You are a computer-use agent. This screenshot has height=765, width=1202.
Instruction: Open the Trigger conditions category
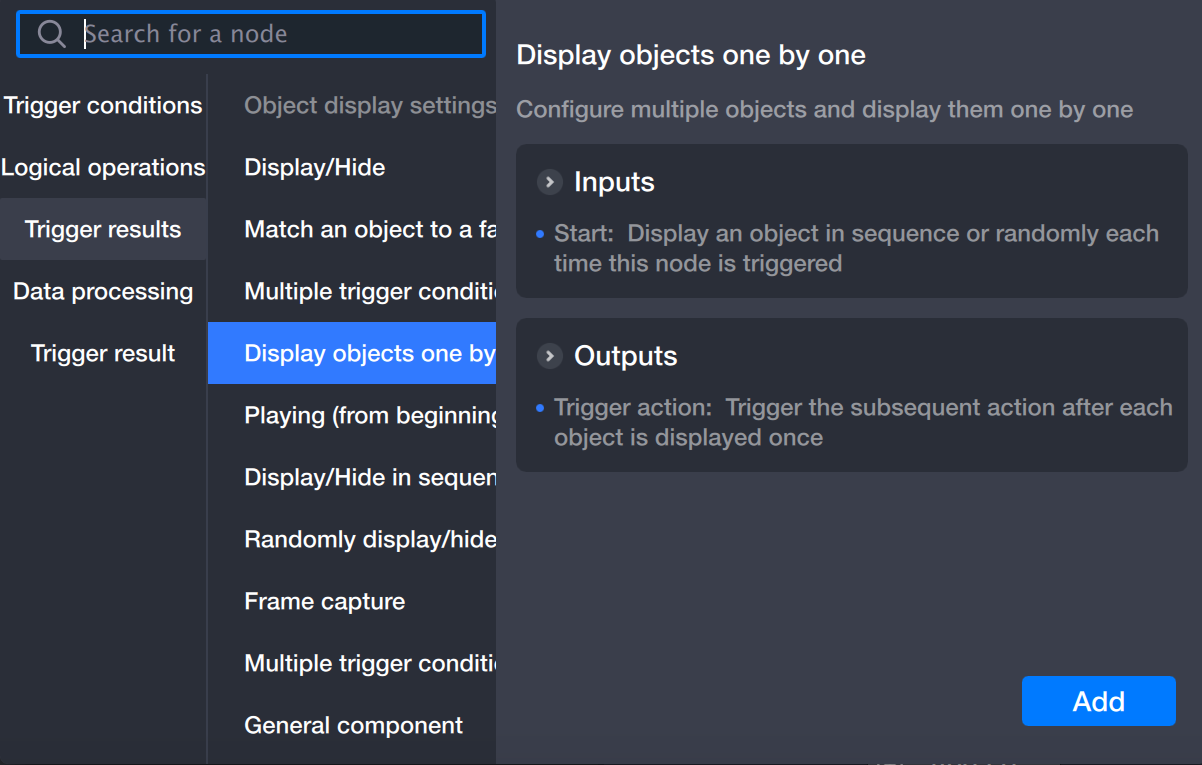pos(103,105)
